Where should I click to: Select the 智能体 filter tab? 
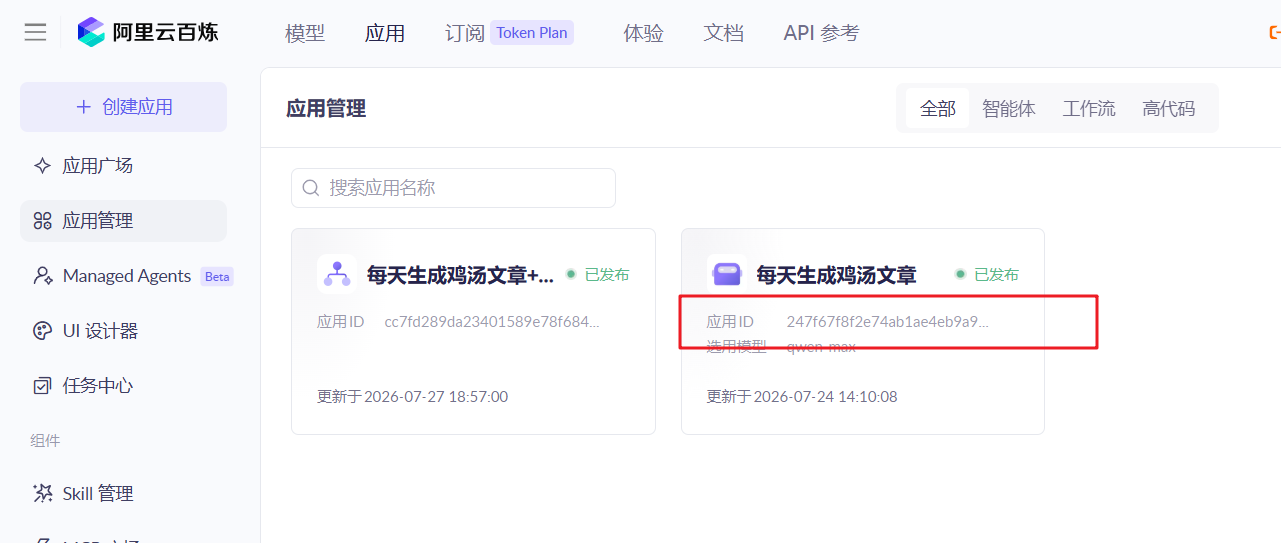[x=1009, y=109]
